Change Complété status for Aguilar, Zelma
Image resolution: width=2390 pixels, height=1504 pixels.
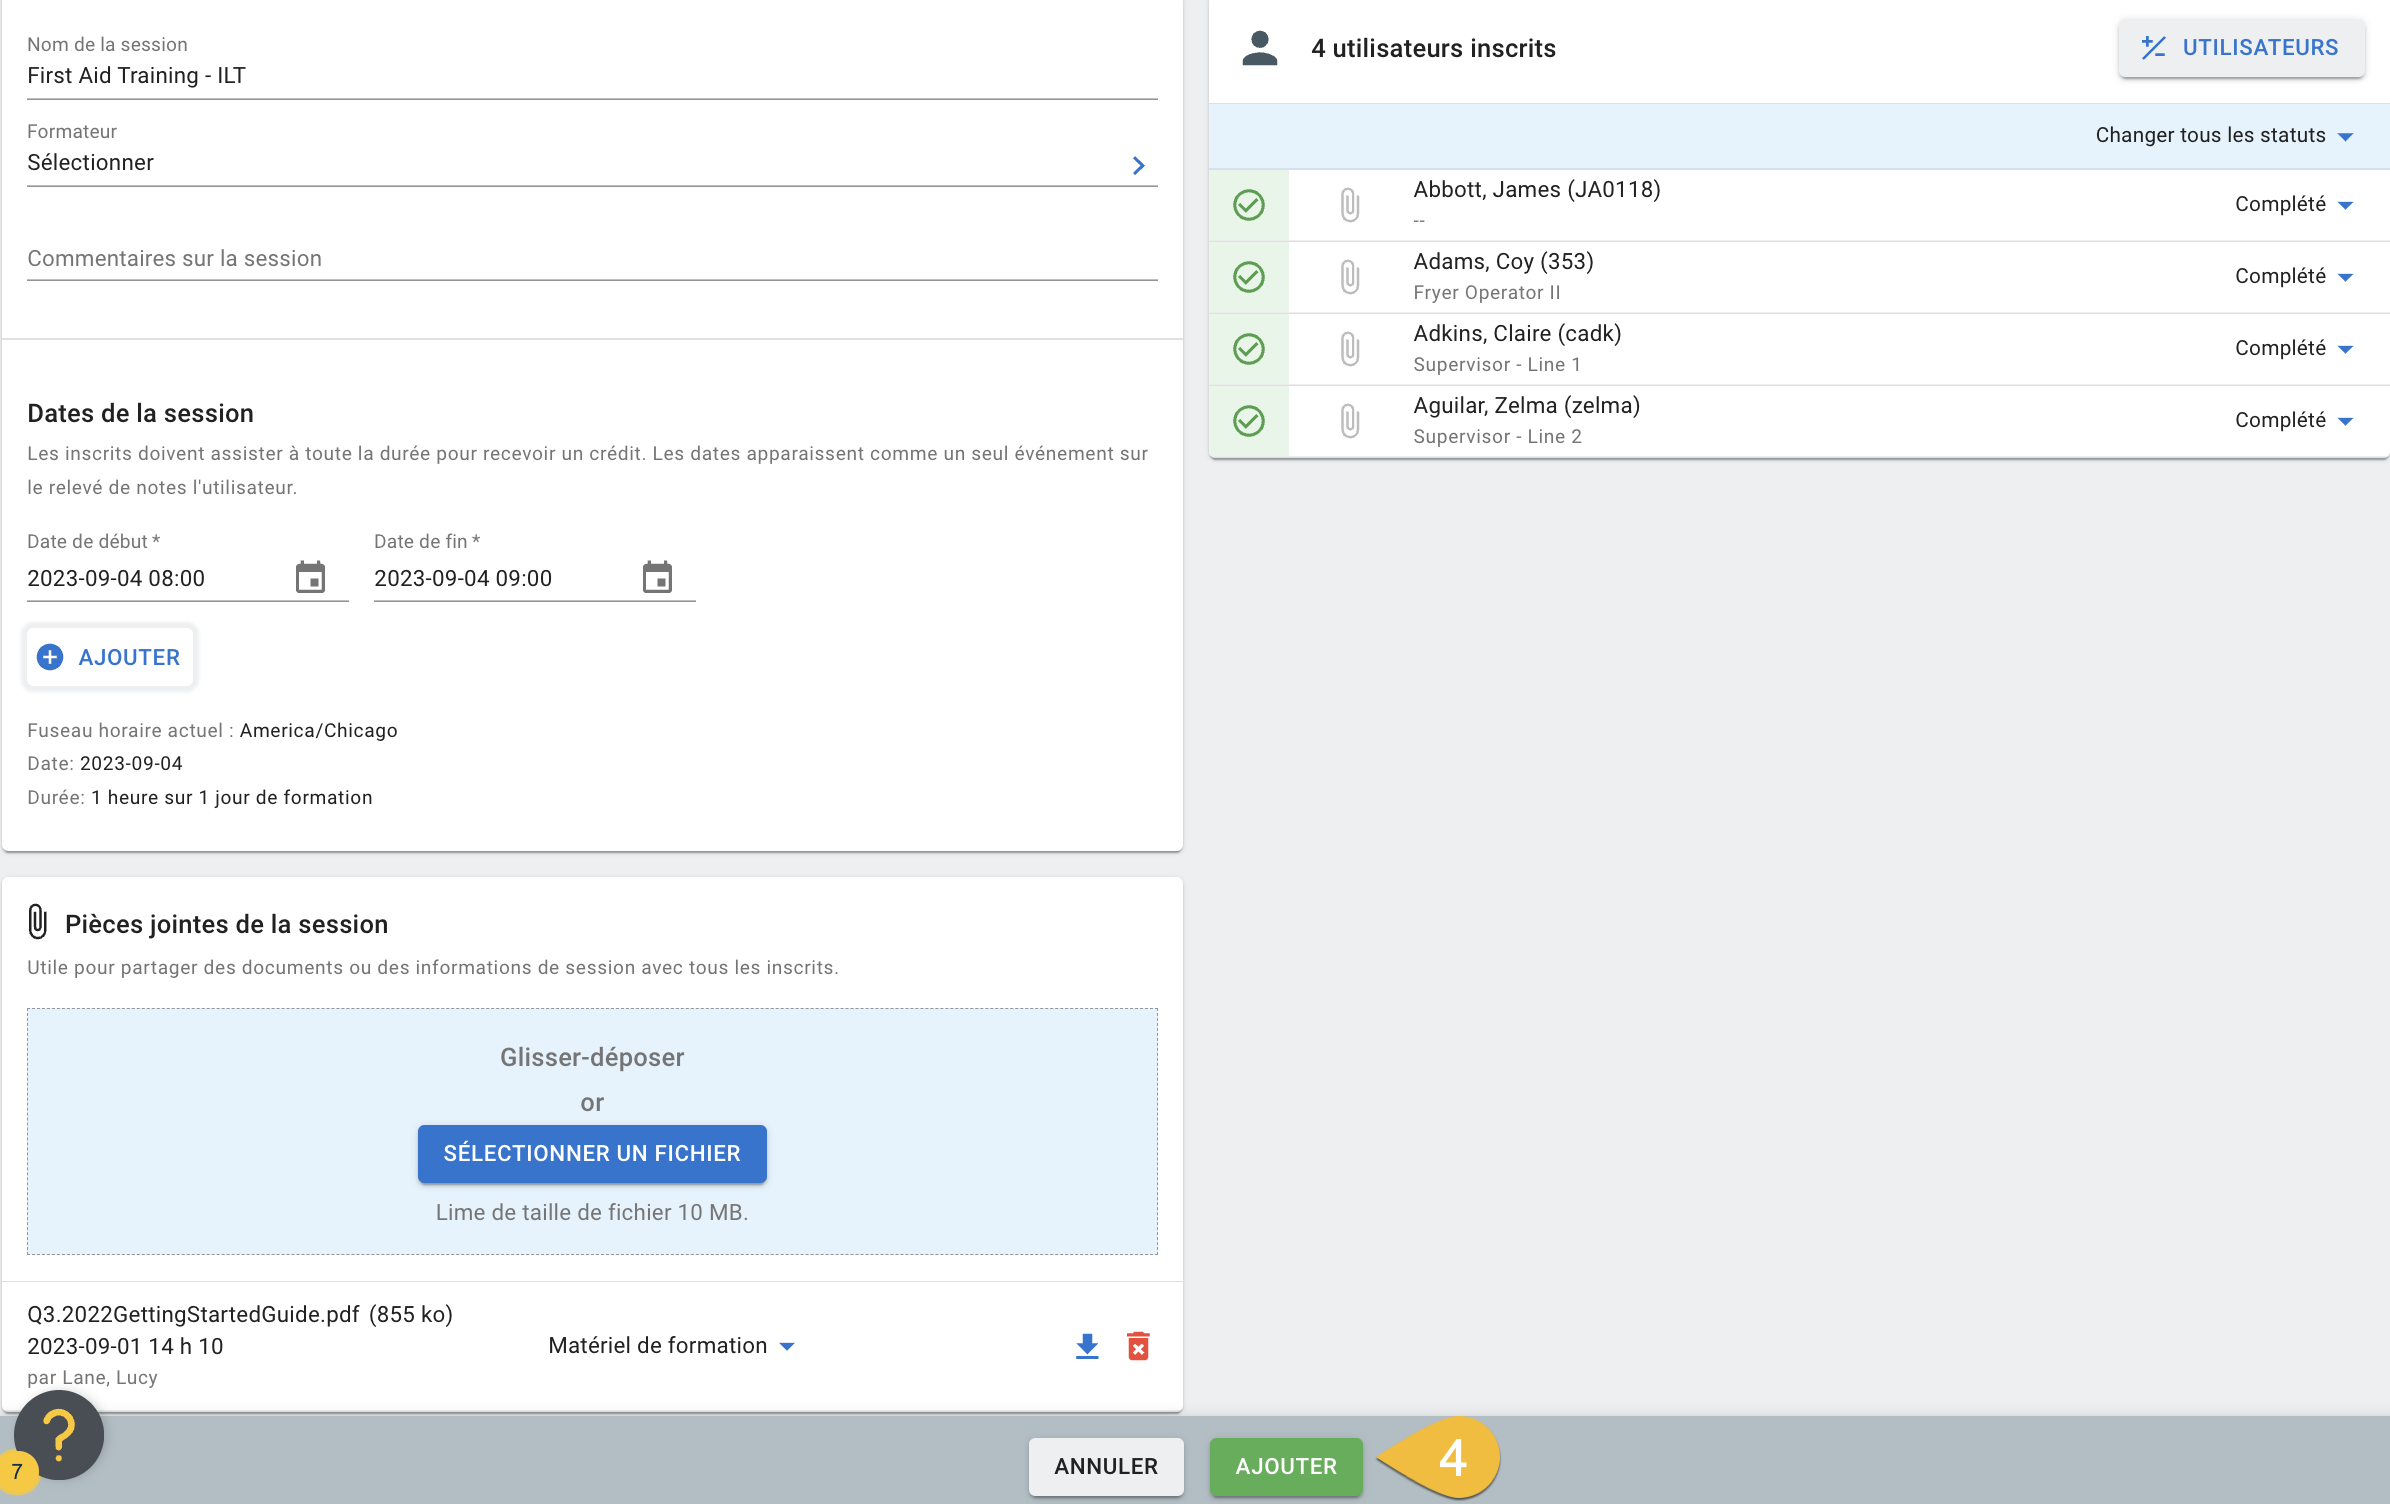[x=2294, y=420]
